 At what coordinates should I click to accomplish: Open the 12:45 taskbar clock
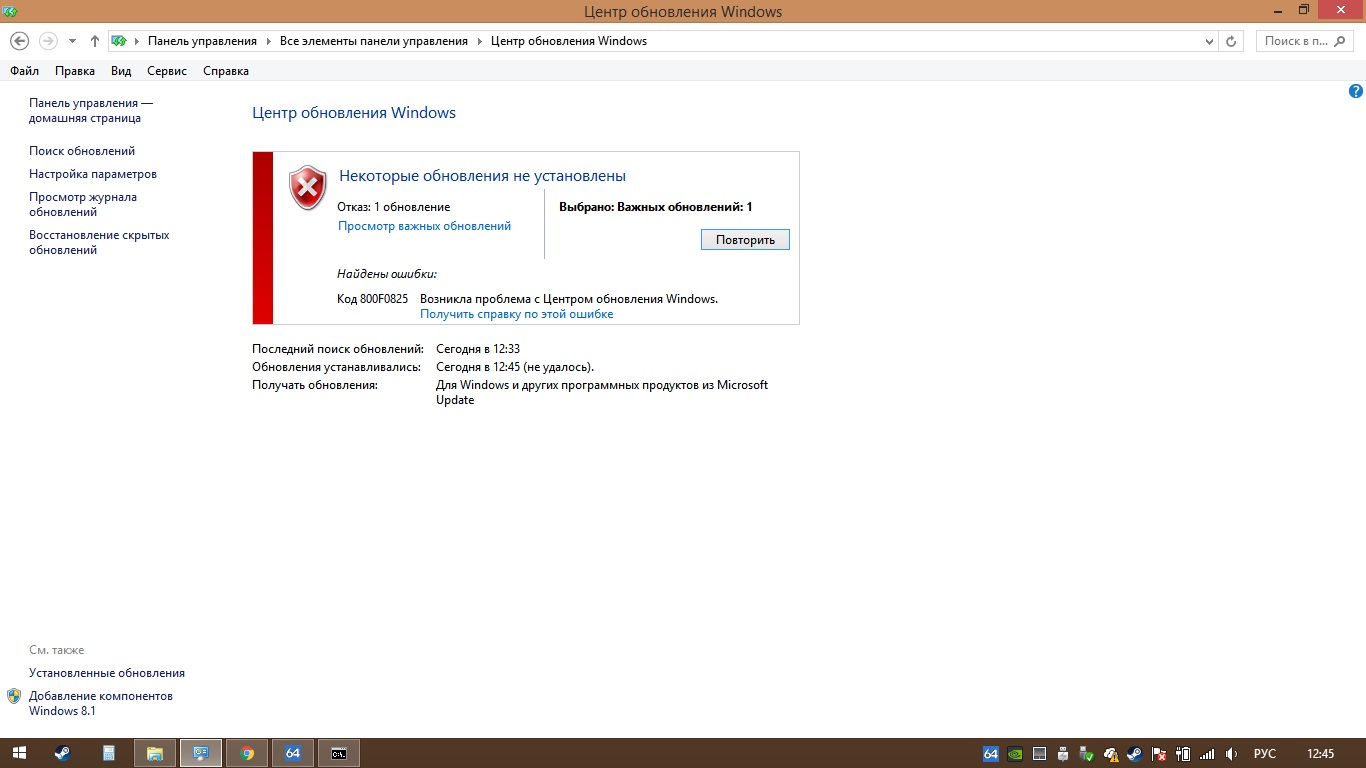pos(1320,754)
